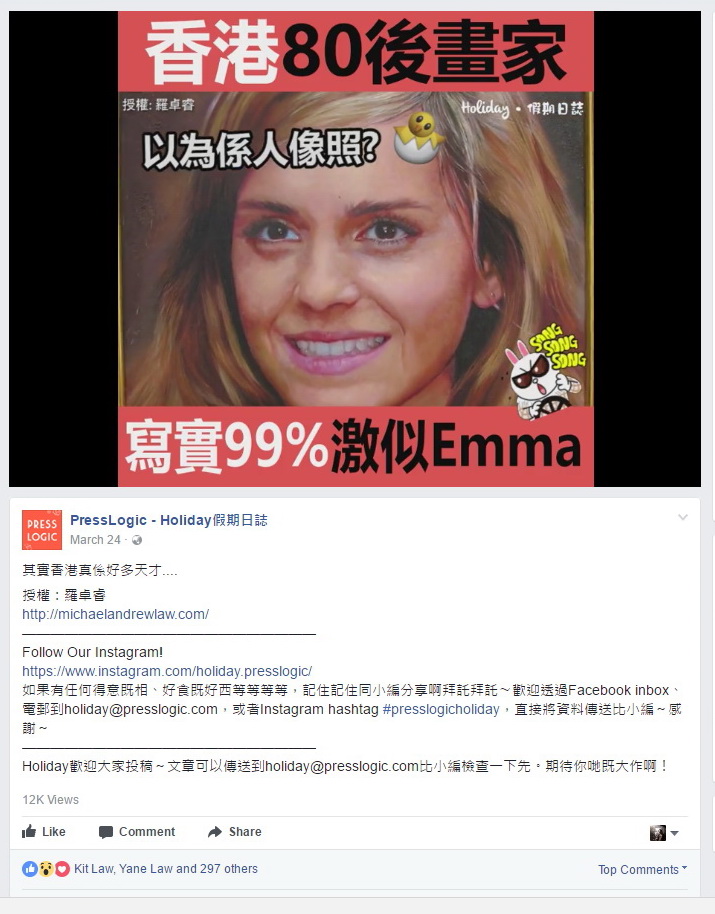Click the 12K Views count
Screen dimensions: 715x914
(50, 800)
